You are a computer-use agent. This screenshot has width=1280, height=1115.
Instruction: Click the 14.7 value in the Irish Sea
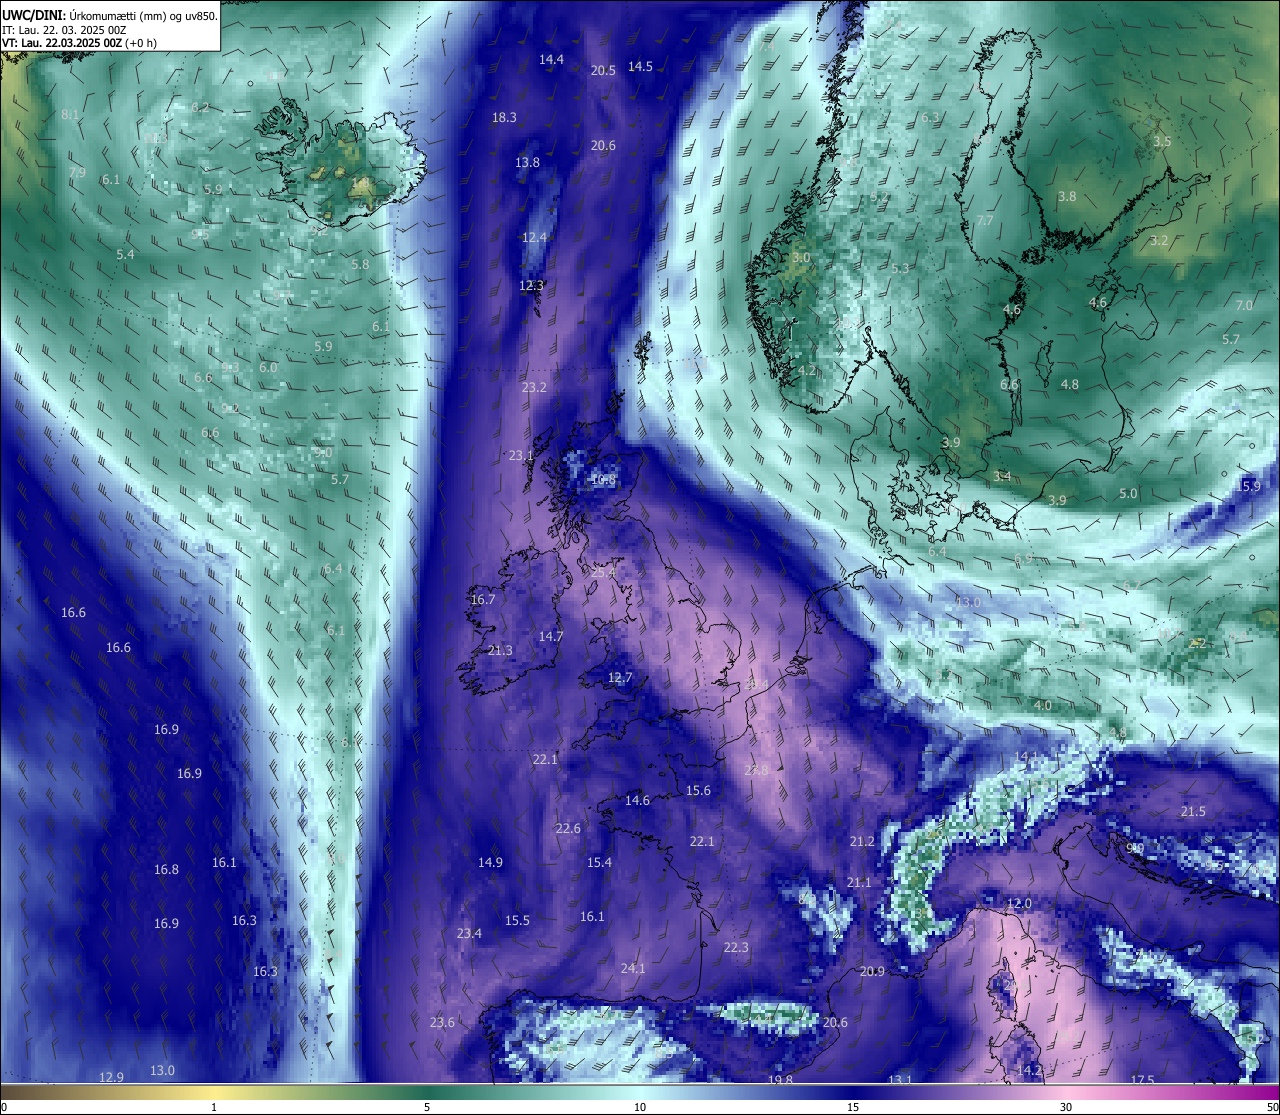pyautogui.click(x=551, y=637)
